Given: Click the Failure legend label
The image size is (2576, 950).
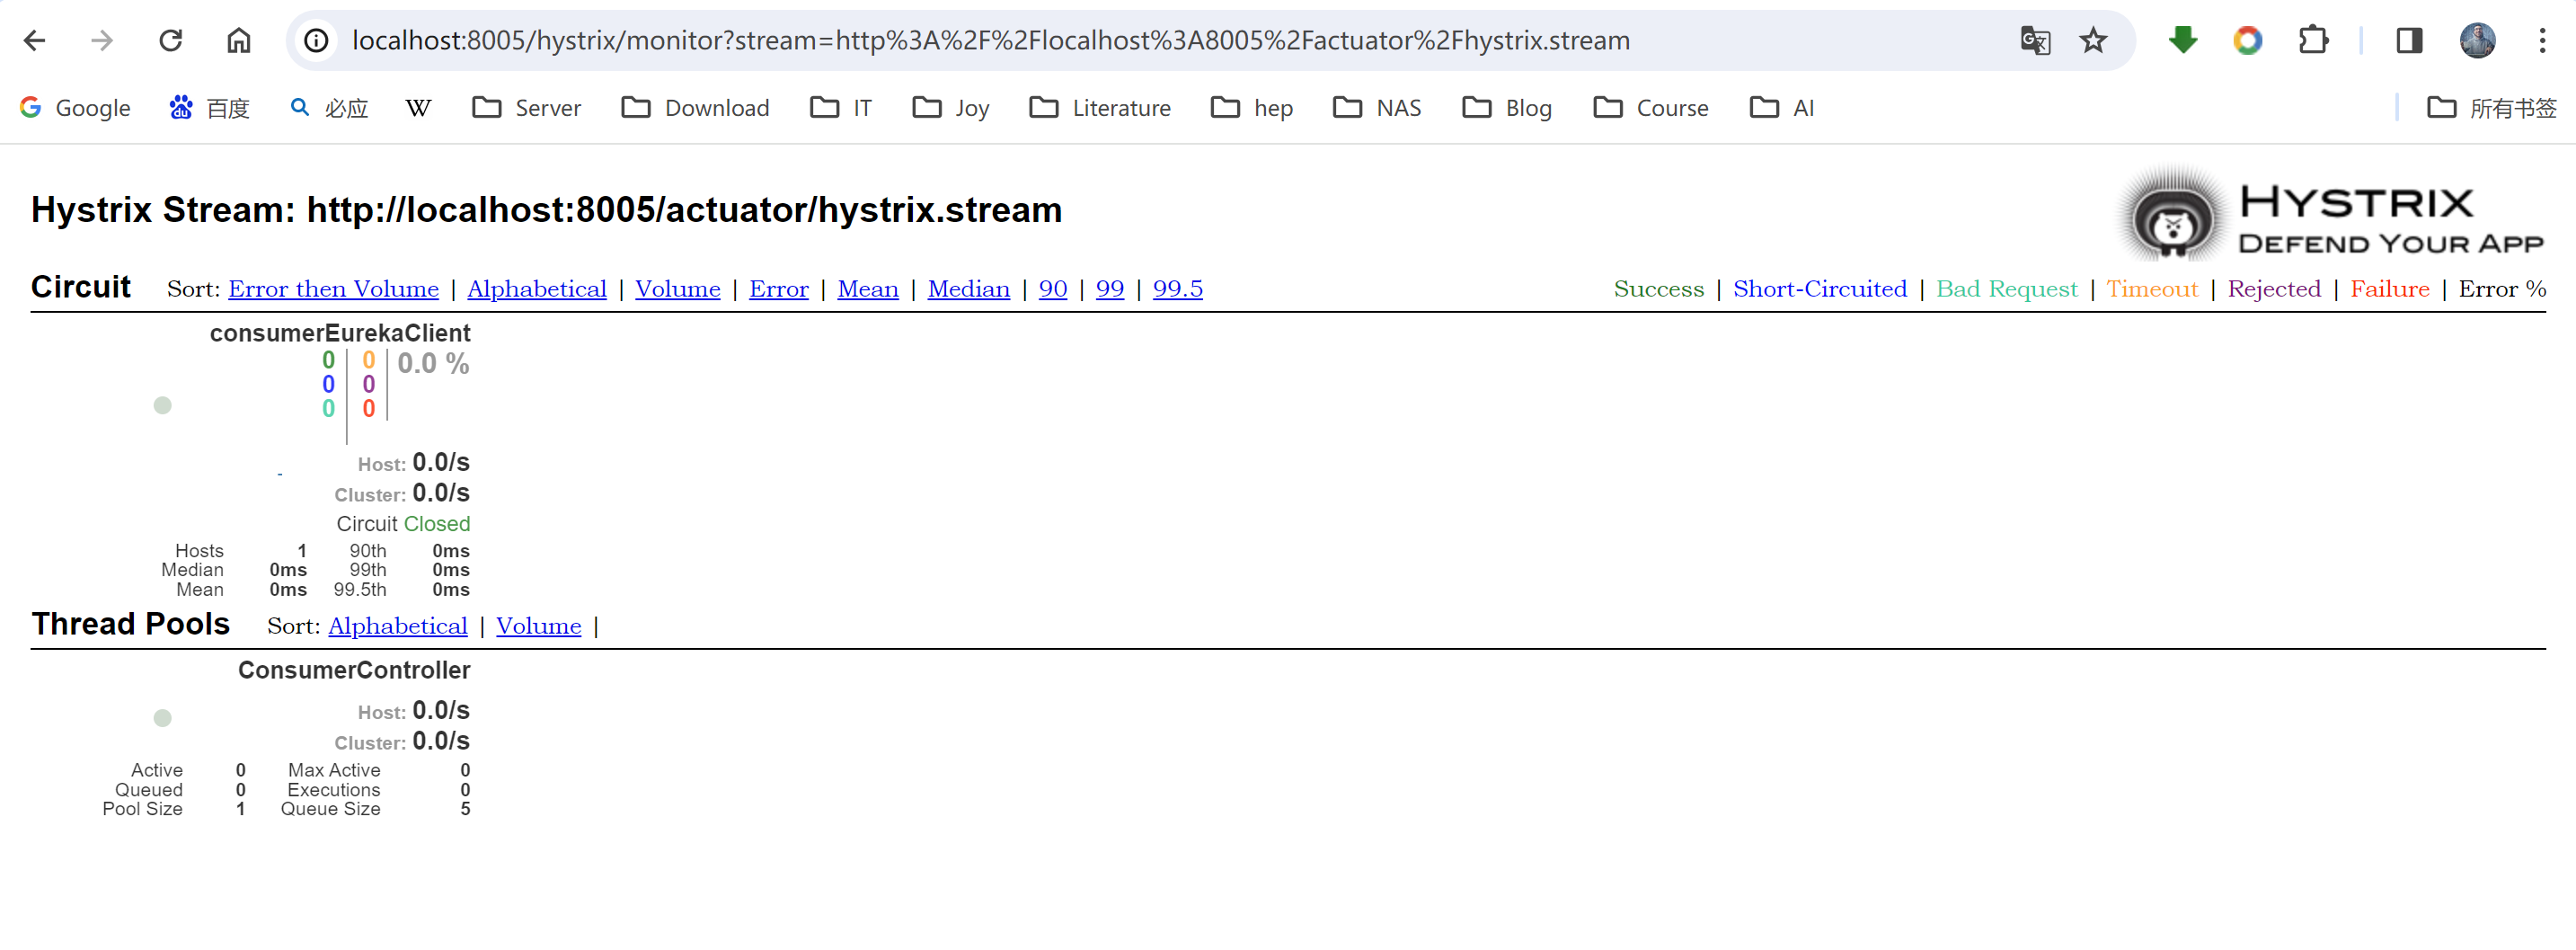Looking at the screenshot, I should [x=2390, y=289].
